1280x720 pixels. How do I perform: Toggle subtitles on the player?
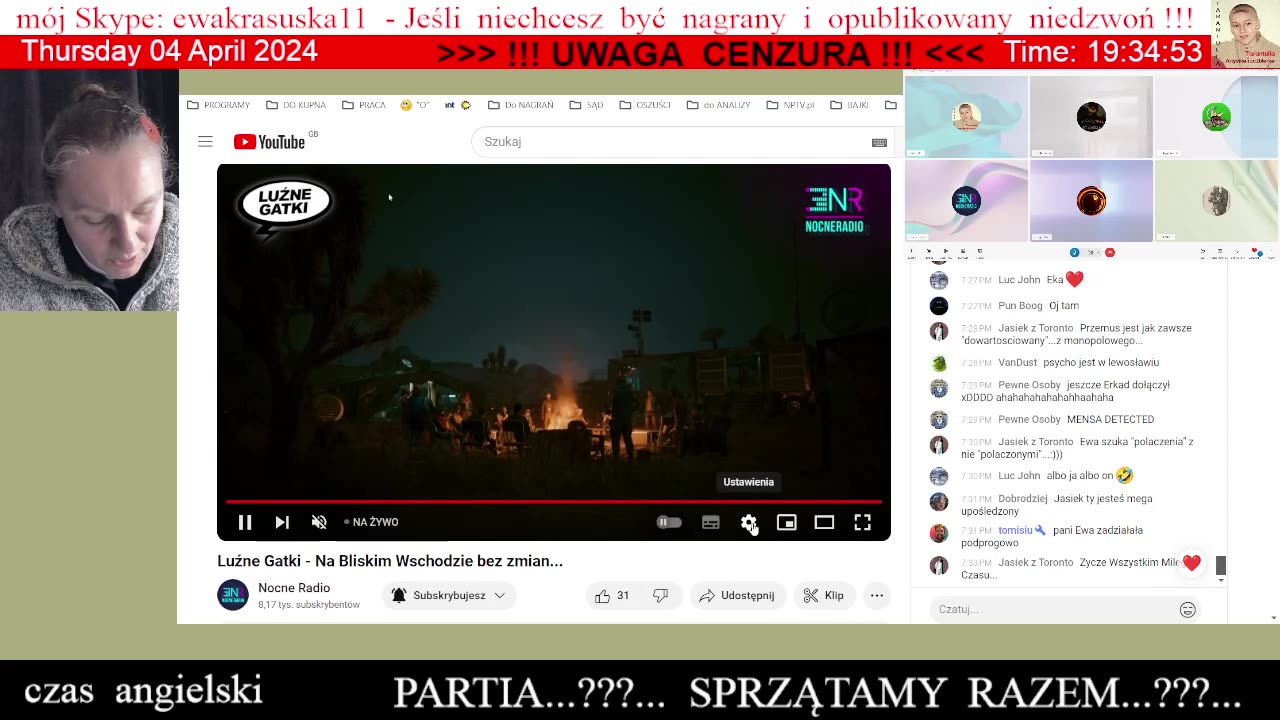[x=710, y=522]
